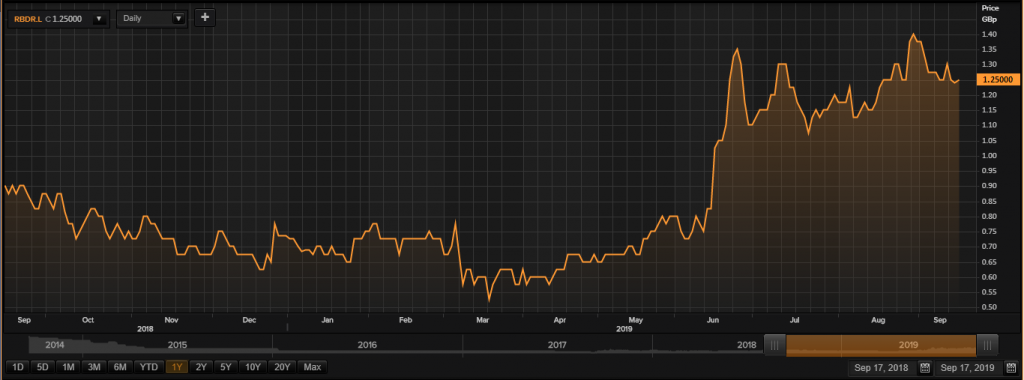Screen dimensions: 1024x380
Task: Select the 20Y range button
Action: pyautogui.click(x=282, y=368)
